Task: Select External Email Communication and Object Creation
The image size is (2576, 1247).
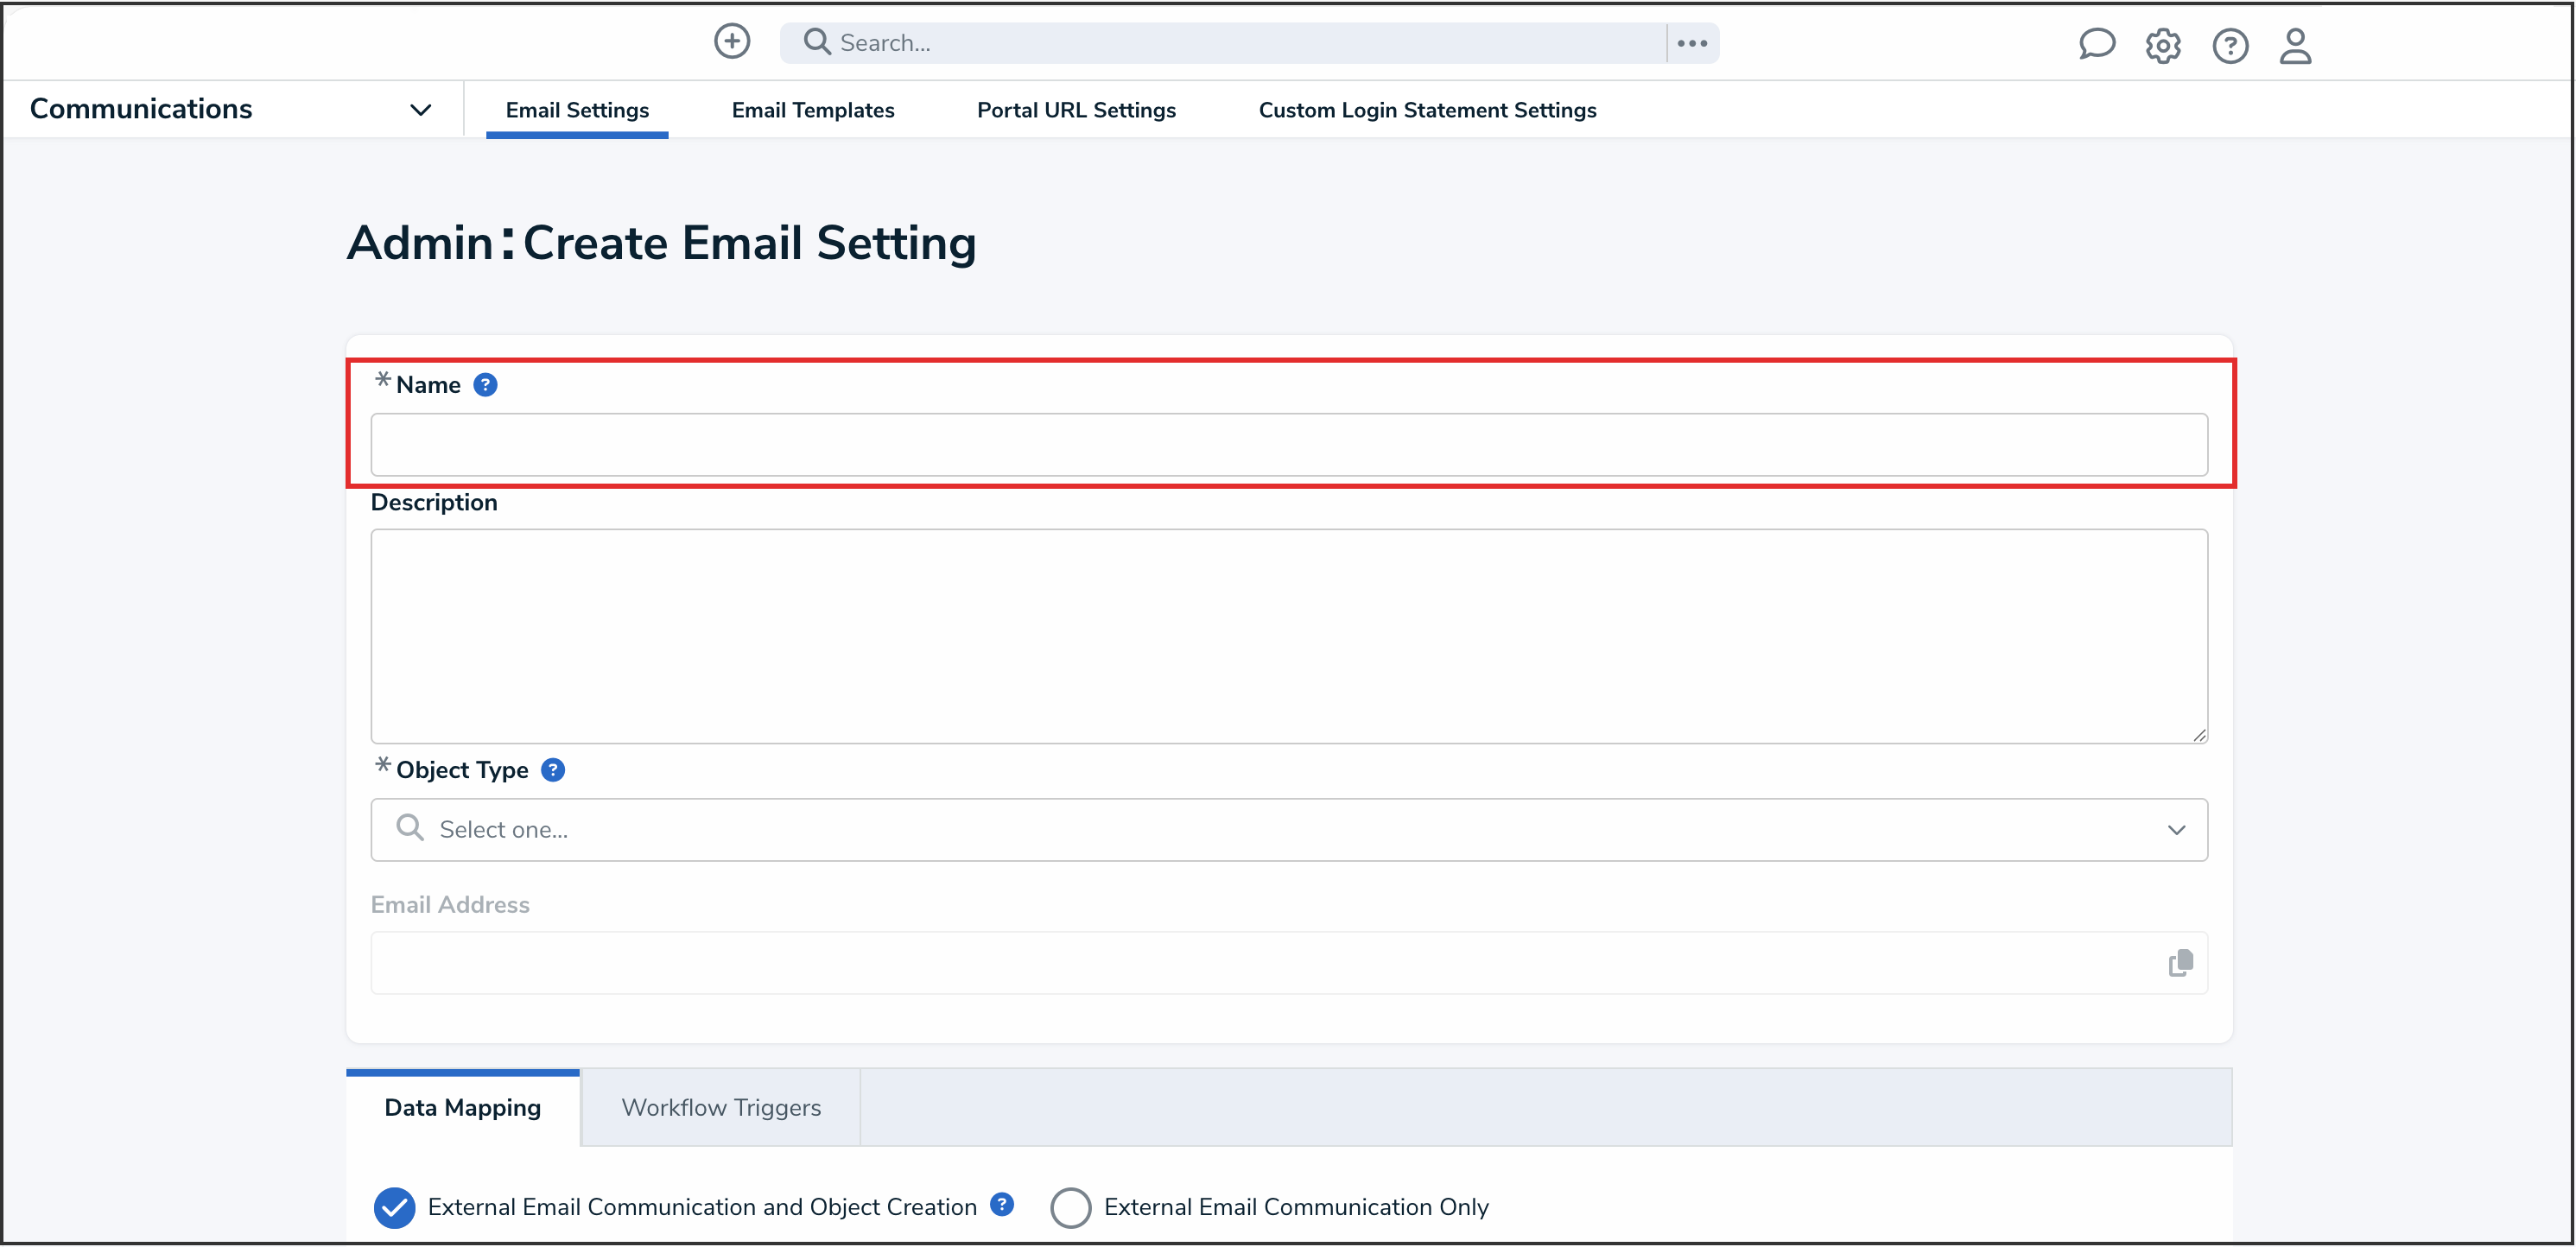Action: point(394,1207)
